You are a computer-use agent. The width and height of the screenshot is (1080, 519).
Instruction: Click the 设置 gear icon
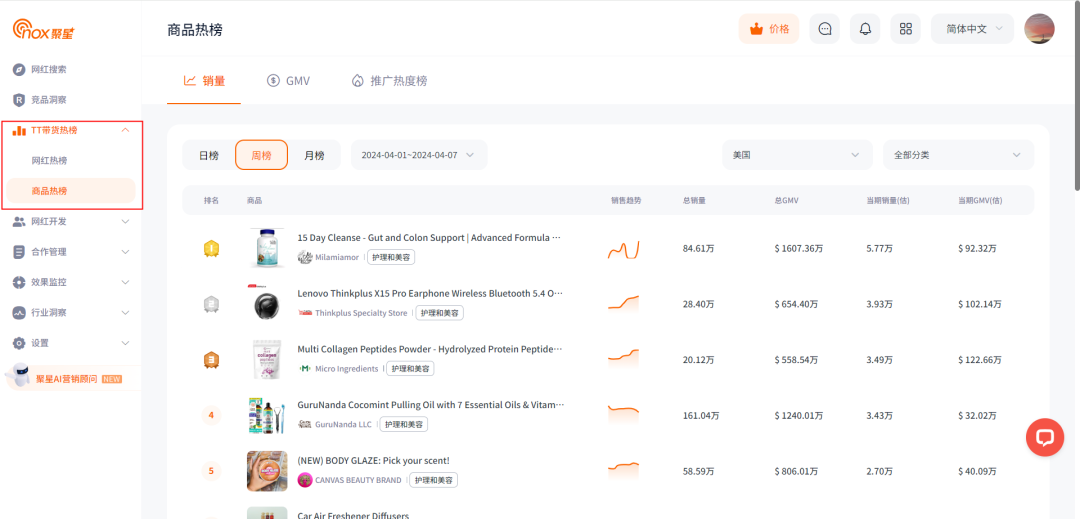(19, 343)
